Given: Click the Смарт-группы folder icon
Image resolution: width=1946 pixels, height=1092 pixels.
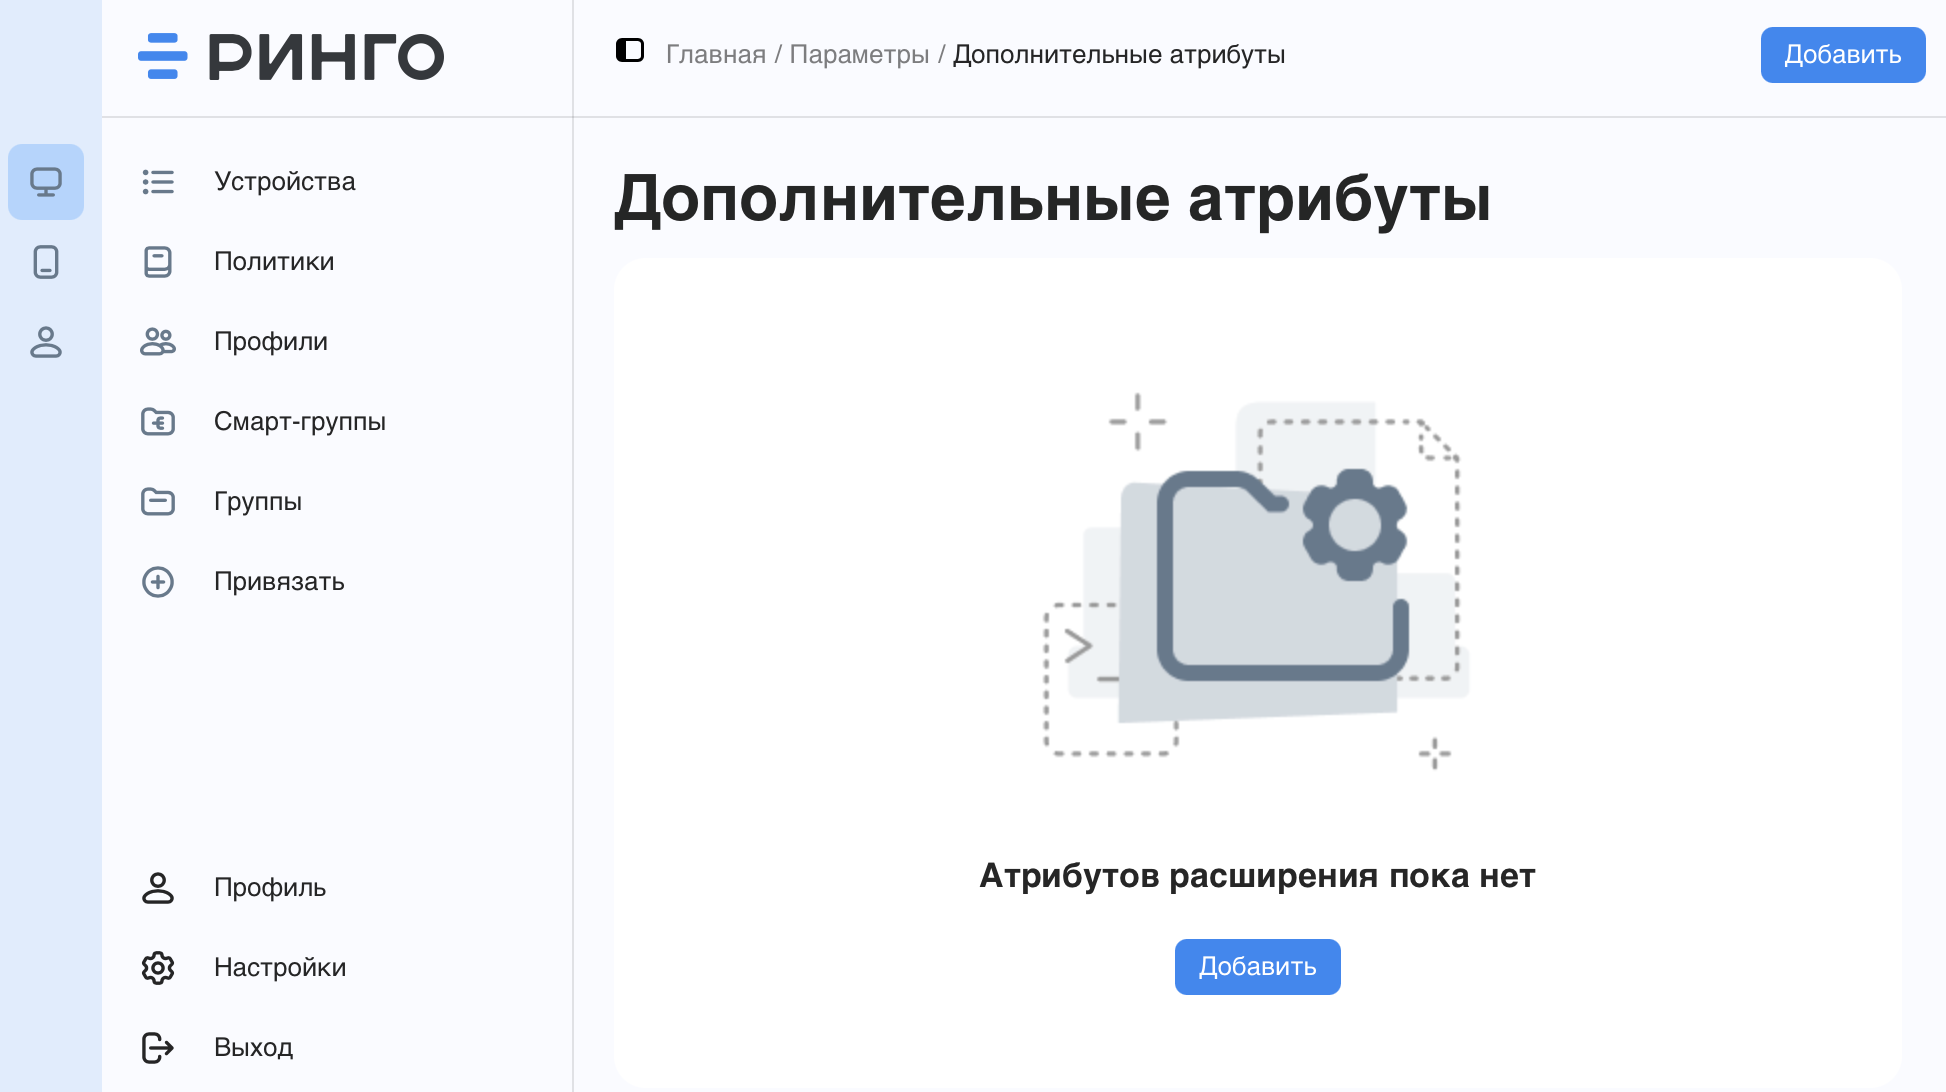Looking at the screenshot, I should pyautogui.click(x=158, y=422).
